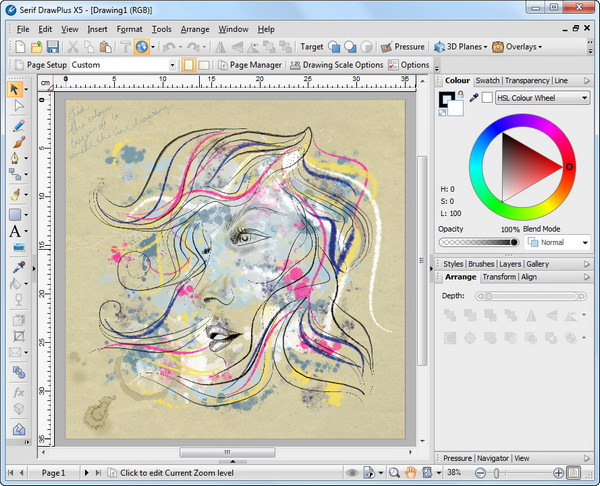Screen dimensions: 600x486
Task: Select the Pointer tool in the left toolbar
Action: click(17, 90)
